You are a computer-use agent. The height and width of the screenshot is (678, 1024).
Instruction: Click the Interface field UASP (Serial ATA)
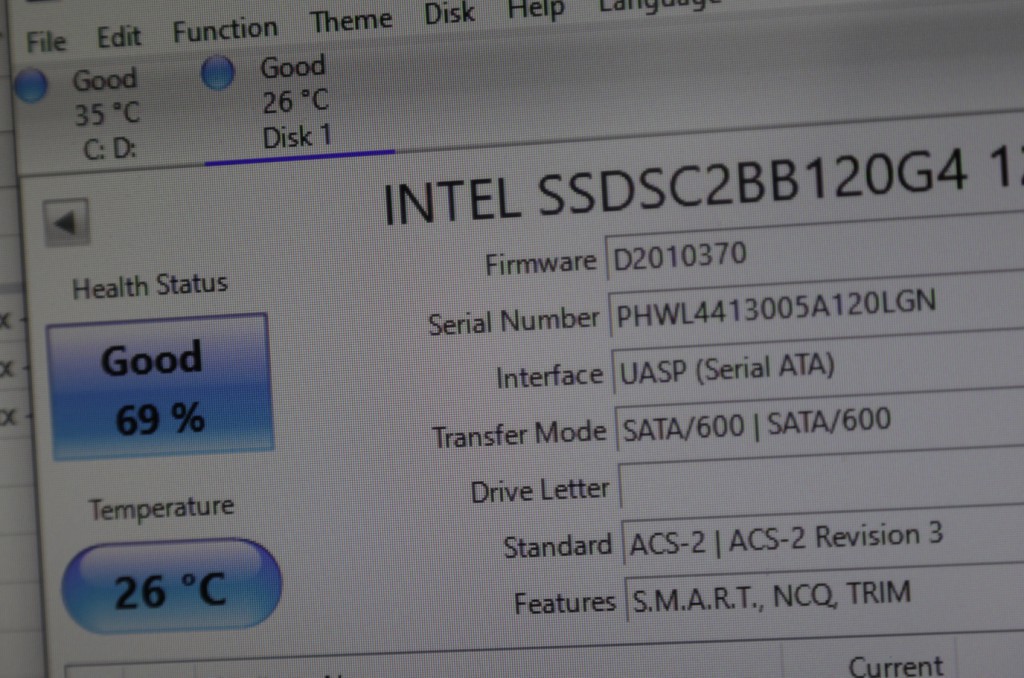tap(819, 363)
